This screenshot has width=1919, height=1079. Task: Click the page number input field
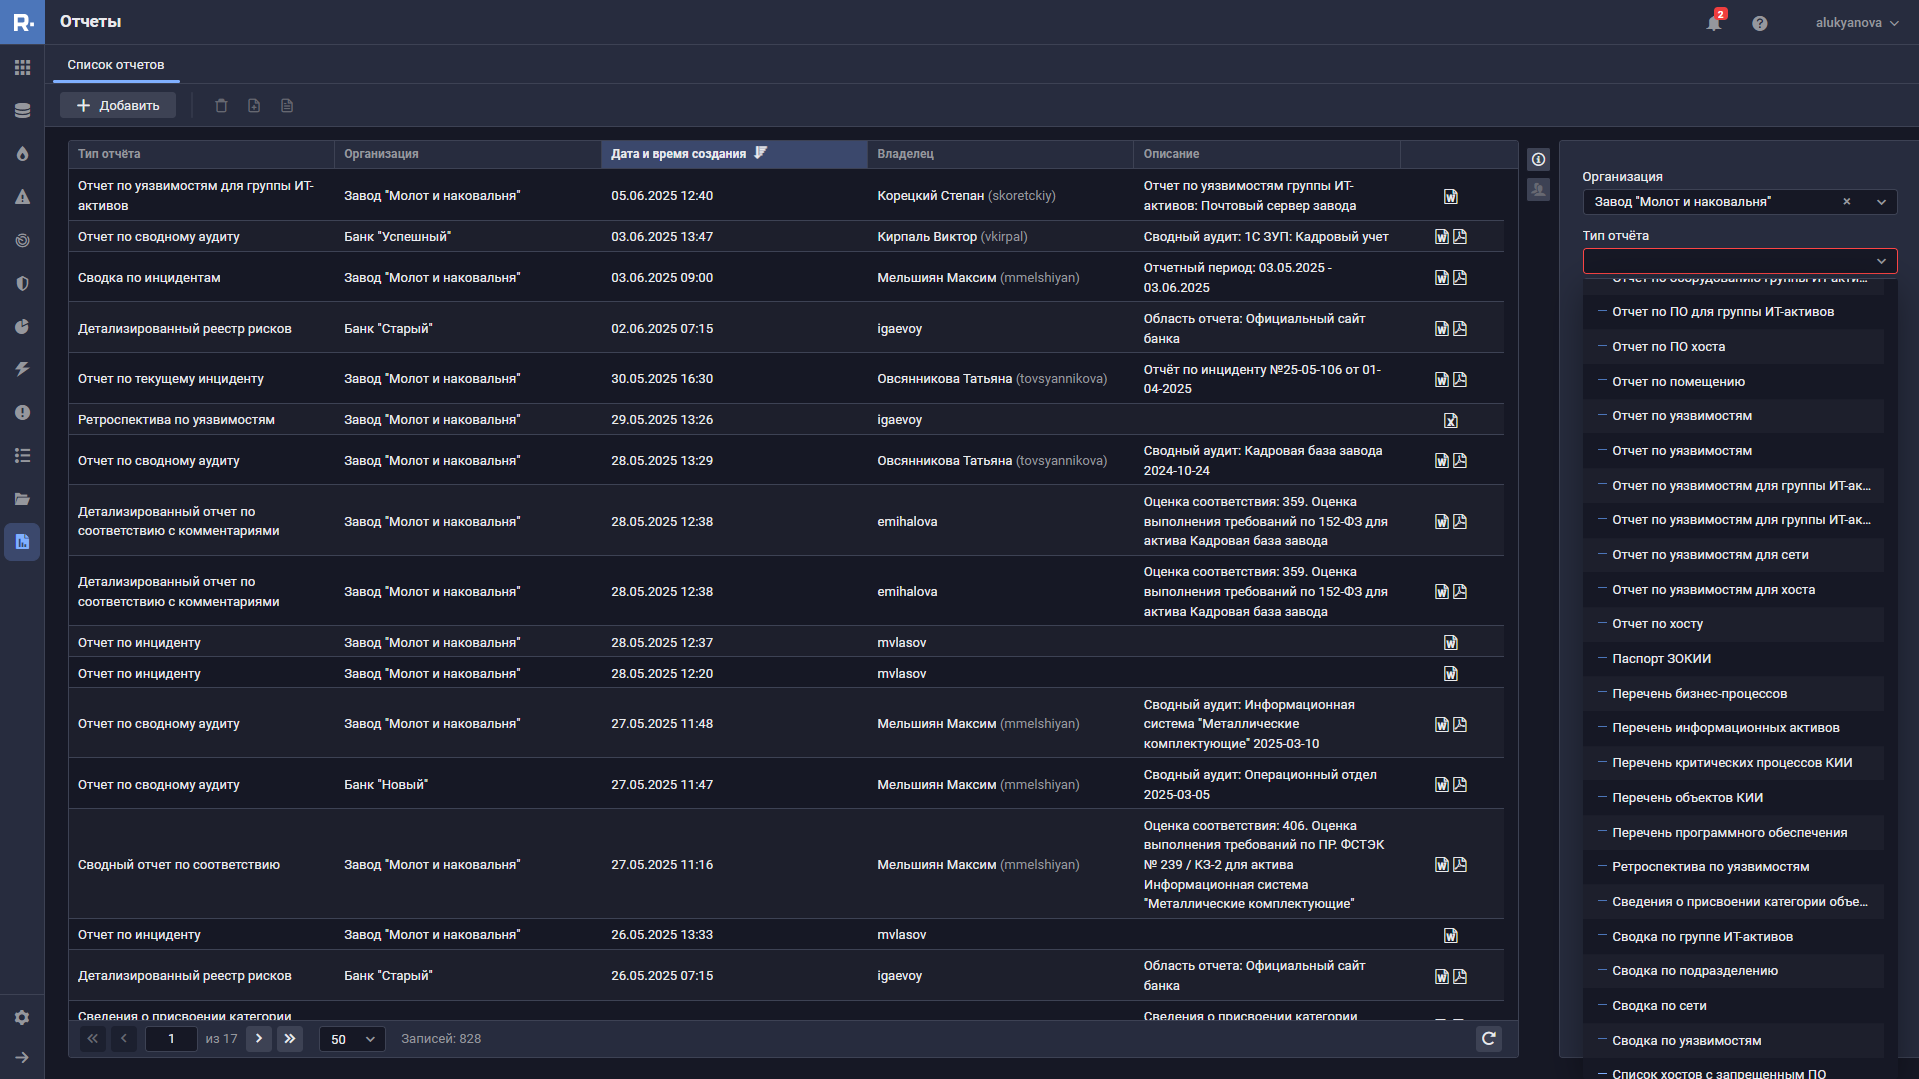171,1039
